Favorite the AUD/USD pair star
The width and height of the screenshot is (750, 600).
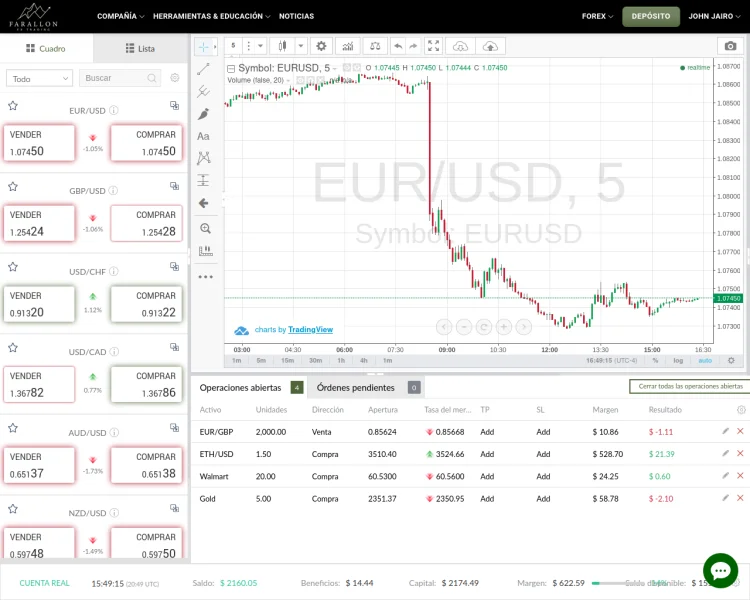coord(13,428)
